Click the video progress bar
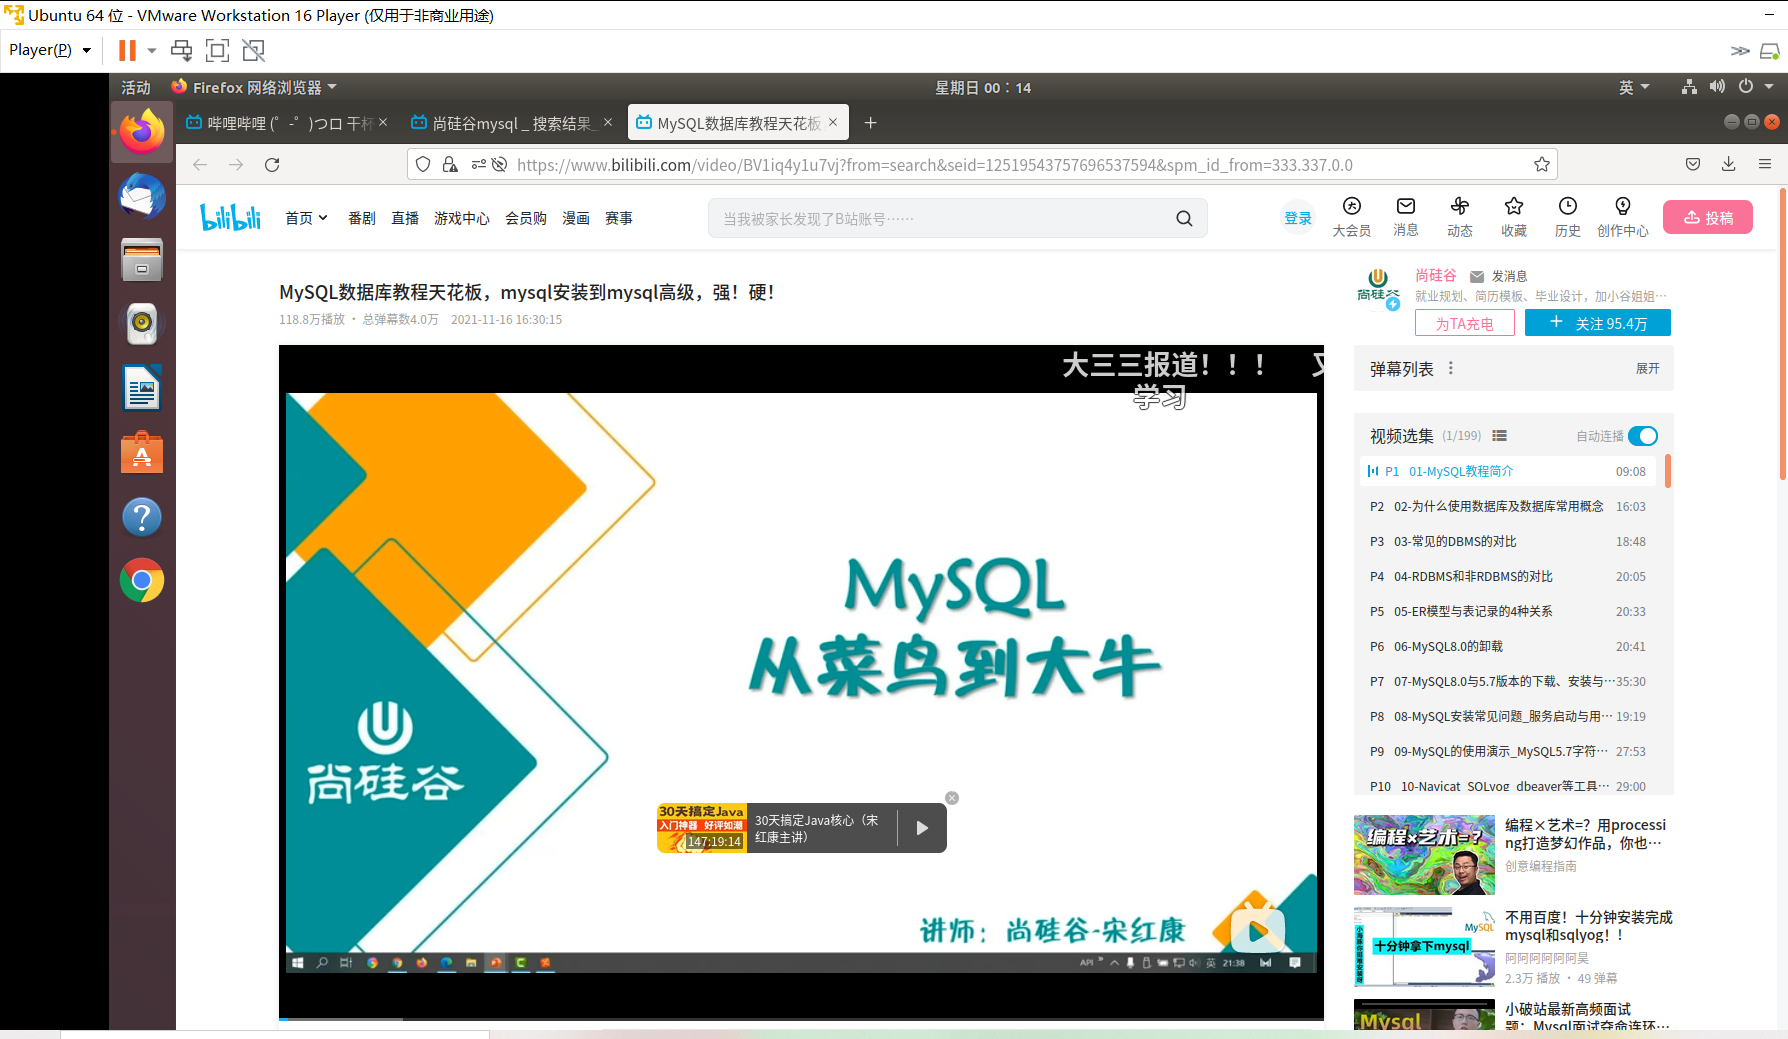 pyautogui.click(x=700, y=1017)
